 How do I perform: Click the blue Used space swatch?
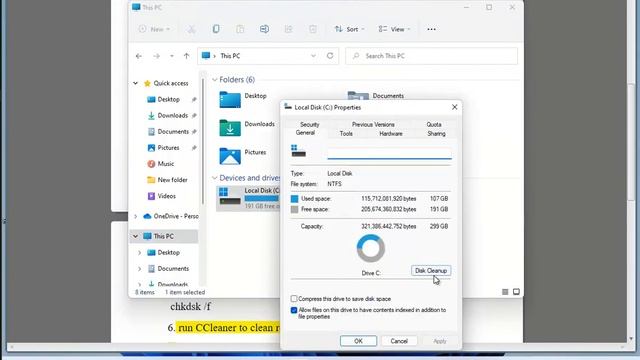pyautogui.click(x=294, y=199)
